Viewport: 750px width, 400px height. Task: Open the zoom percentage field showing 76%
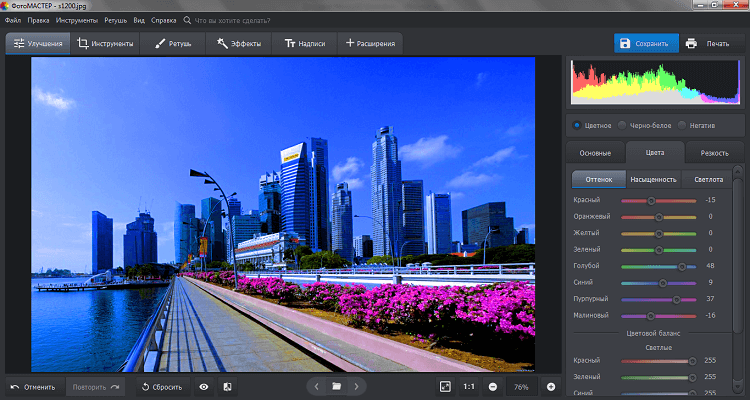point(521,386)
